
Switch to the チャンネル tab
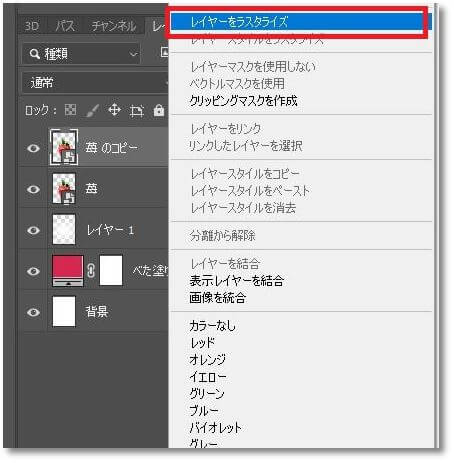coord(114,26)
